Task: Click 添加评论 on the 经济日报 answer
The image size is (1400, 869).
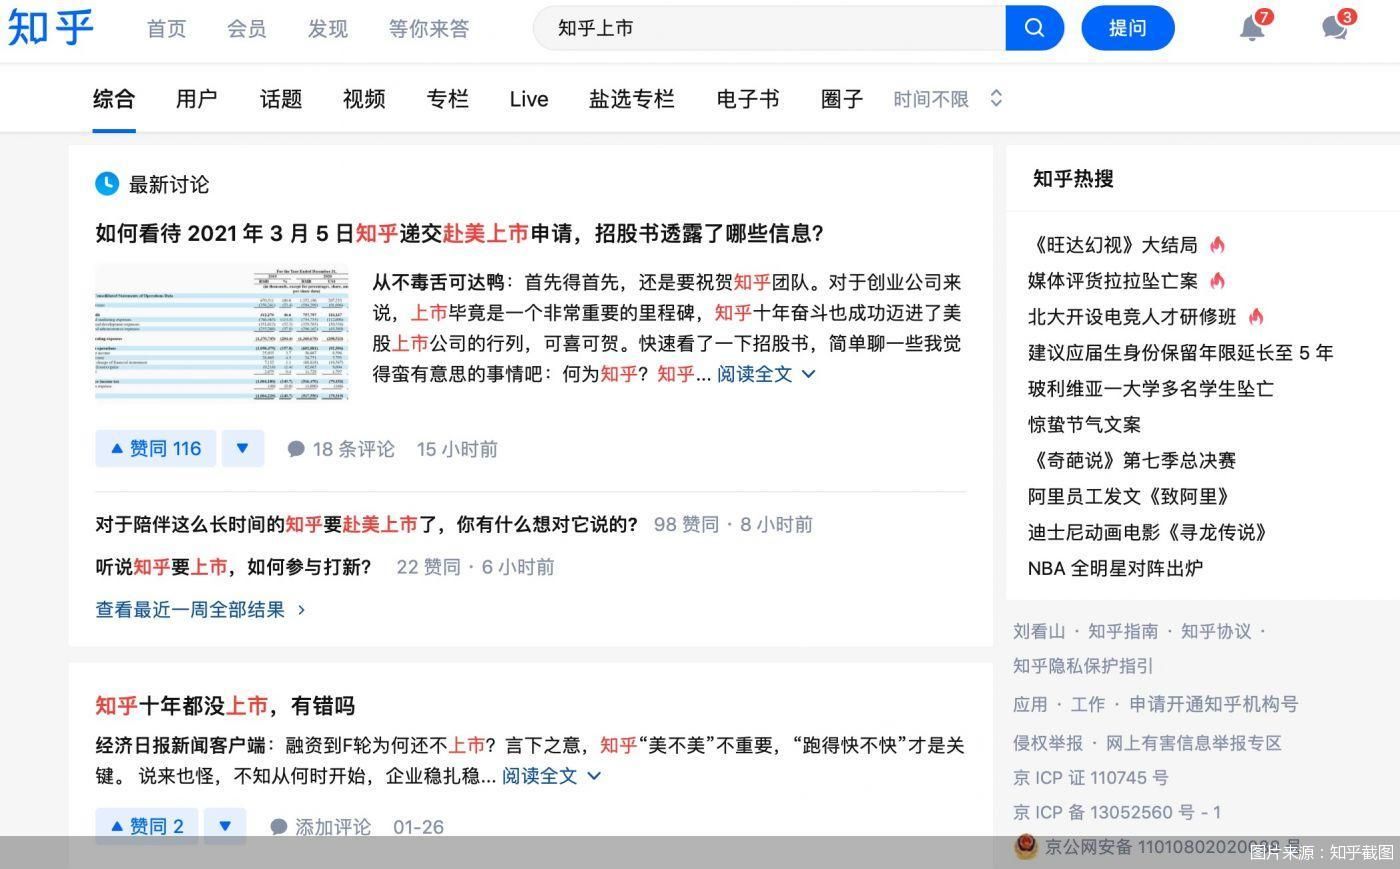Action: 321,827
